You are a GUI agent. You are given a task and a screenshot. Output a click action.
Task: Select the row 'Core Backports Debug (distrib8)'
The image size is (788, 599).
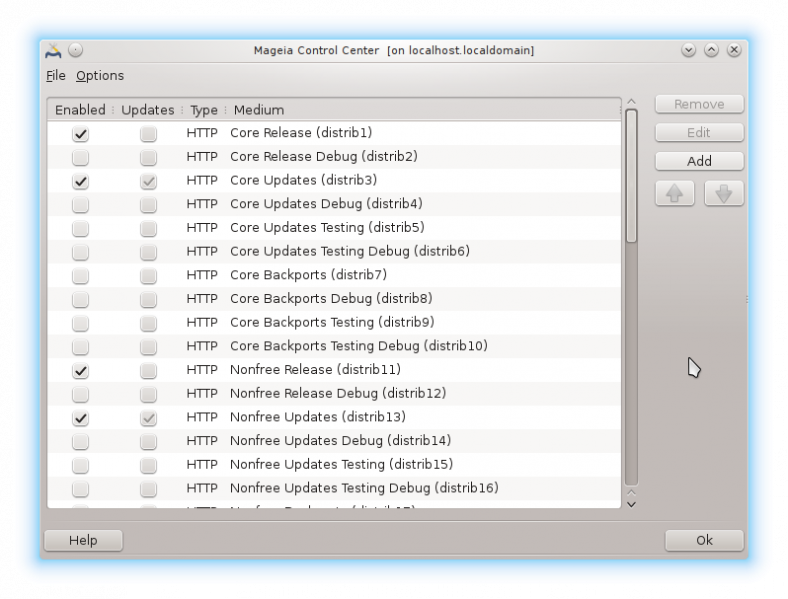(x=334, y=298)
